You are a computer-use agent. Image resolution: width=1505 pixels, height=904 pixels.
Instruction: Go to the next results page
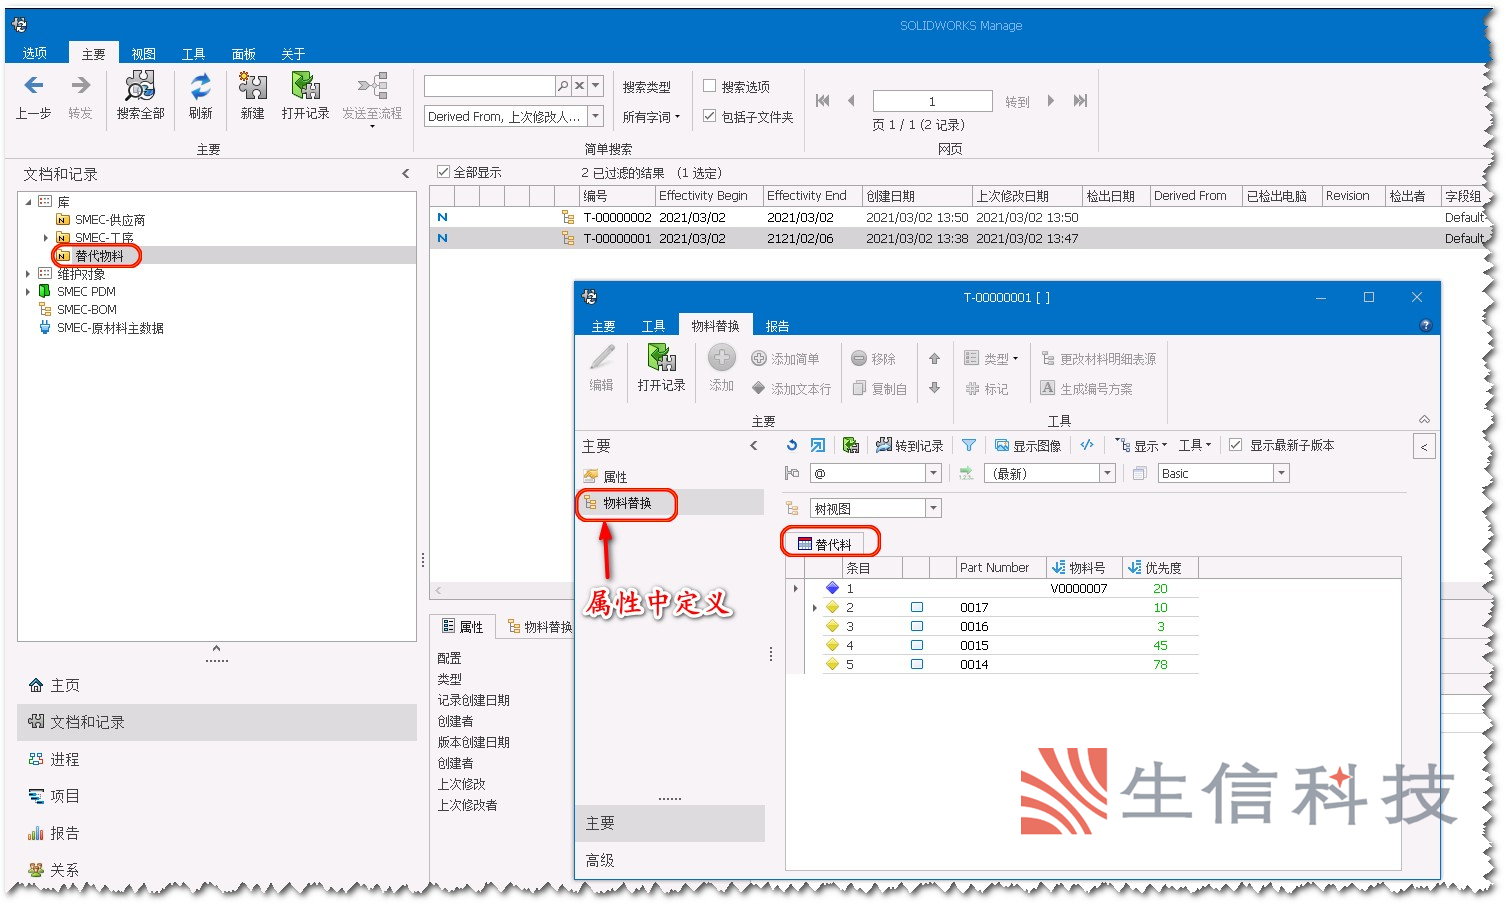tap(1051, 100)
